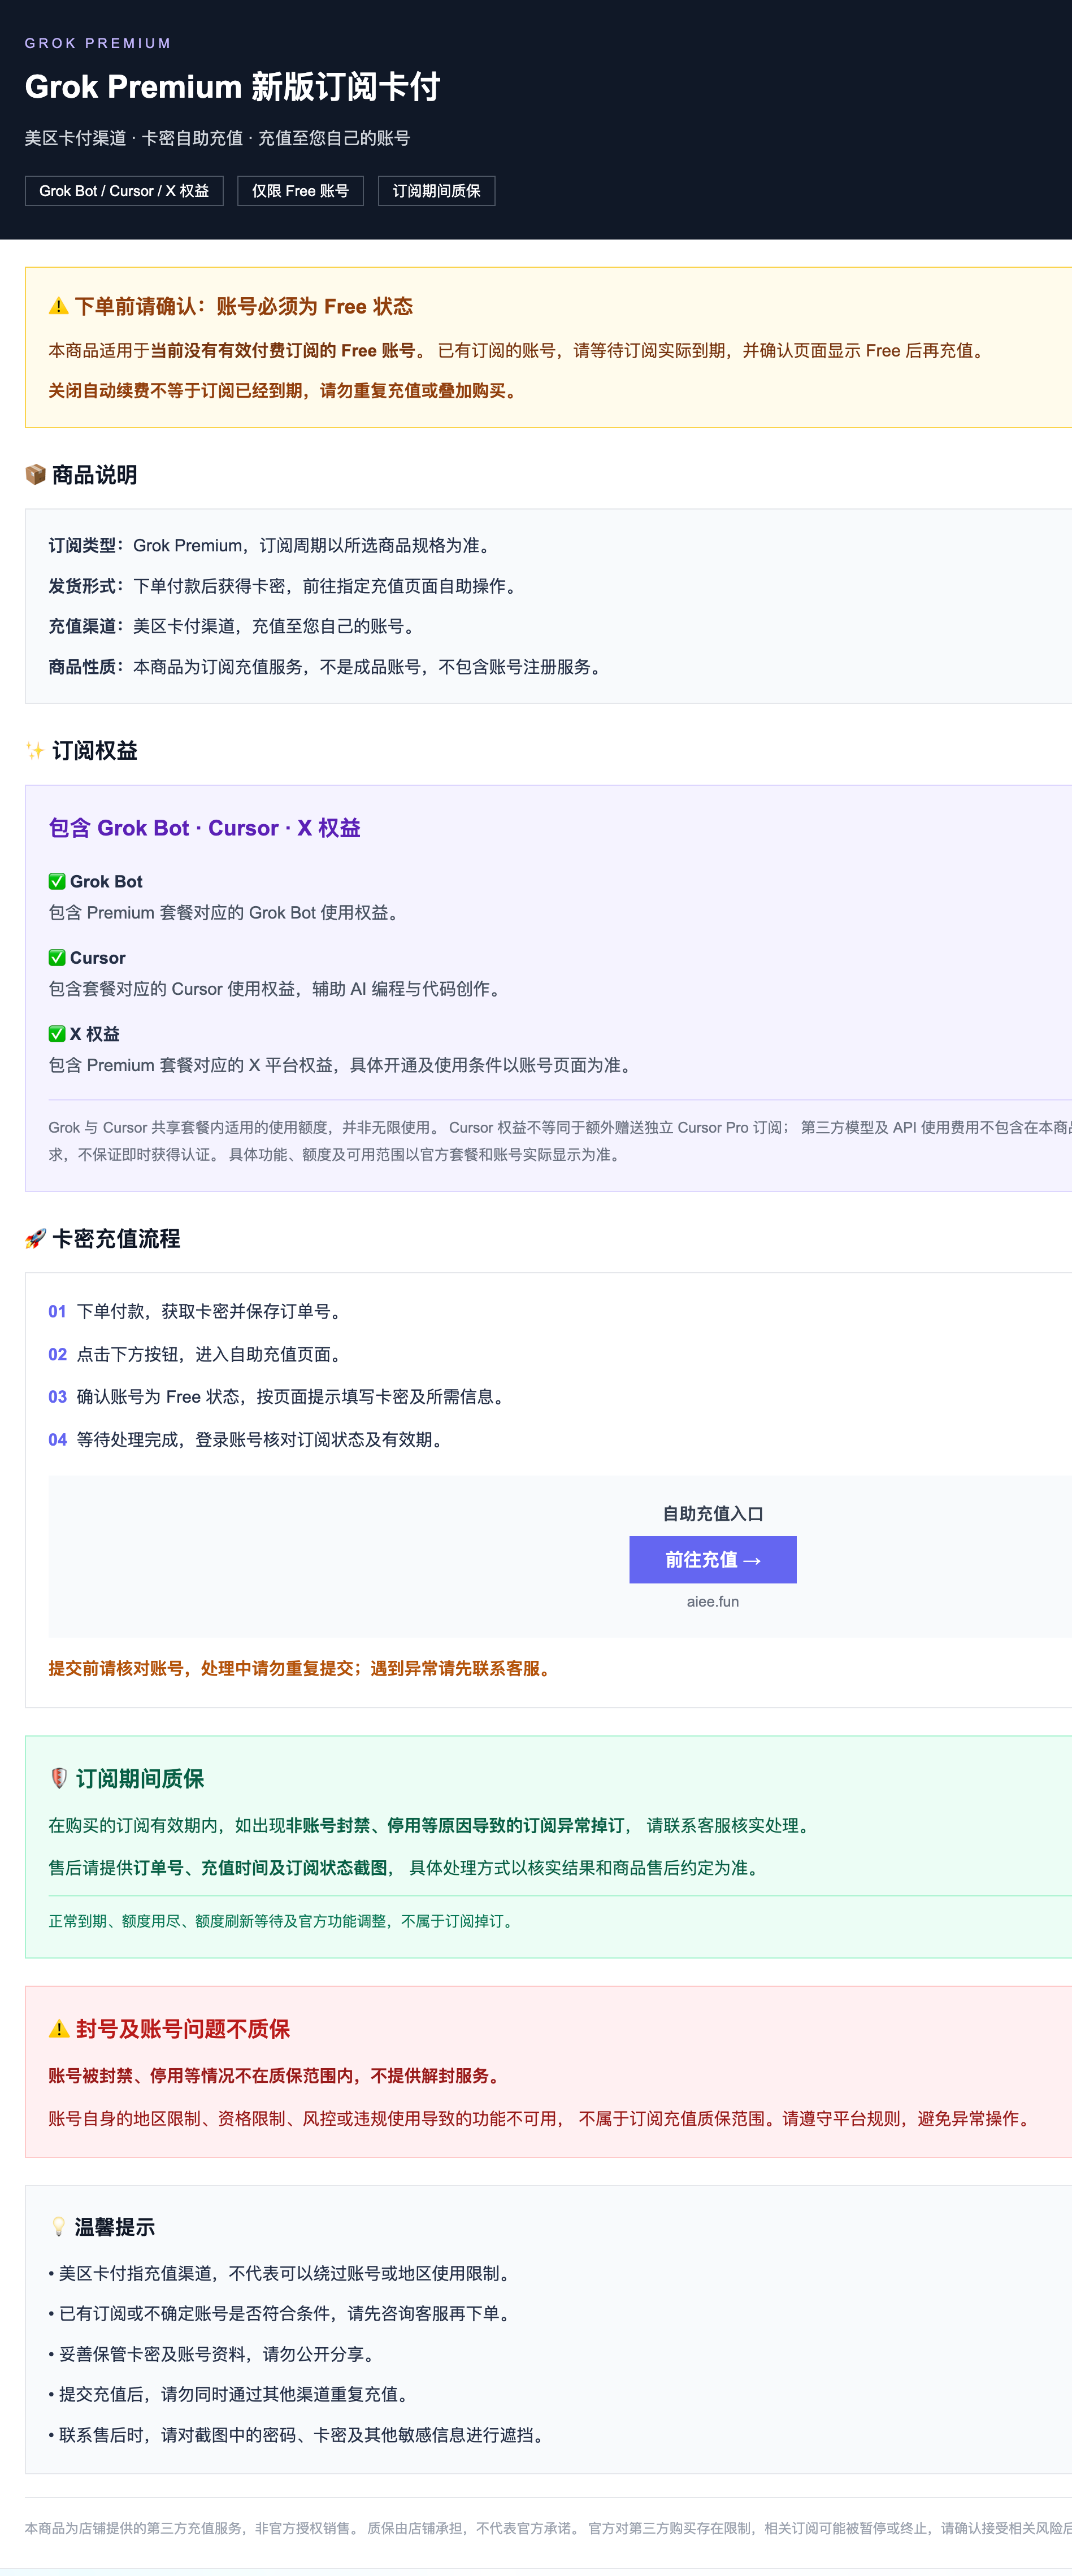Click the warning icon beside 下单前请确认
The height and width of the screenshot is (2576, 1072).
click(58, 306)
